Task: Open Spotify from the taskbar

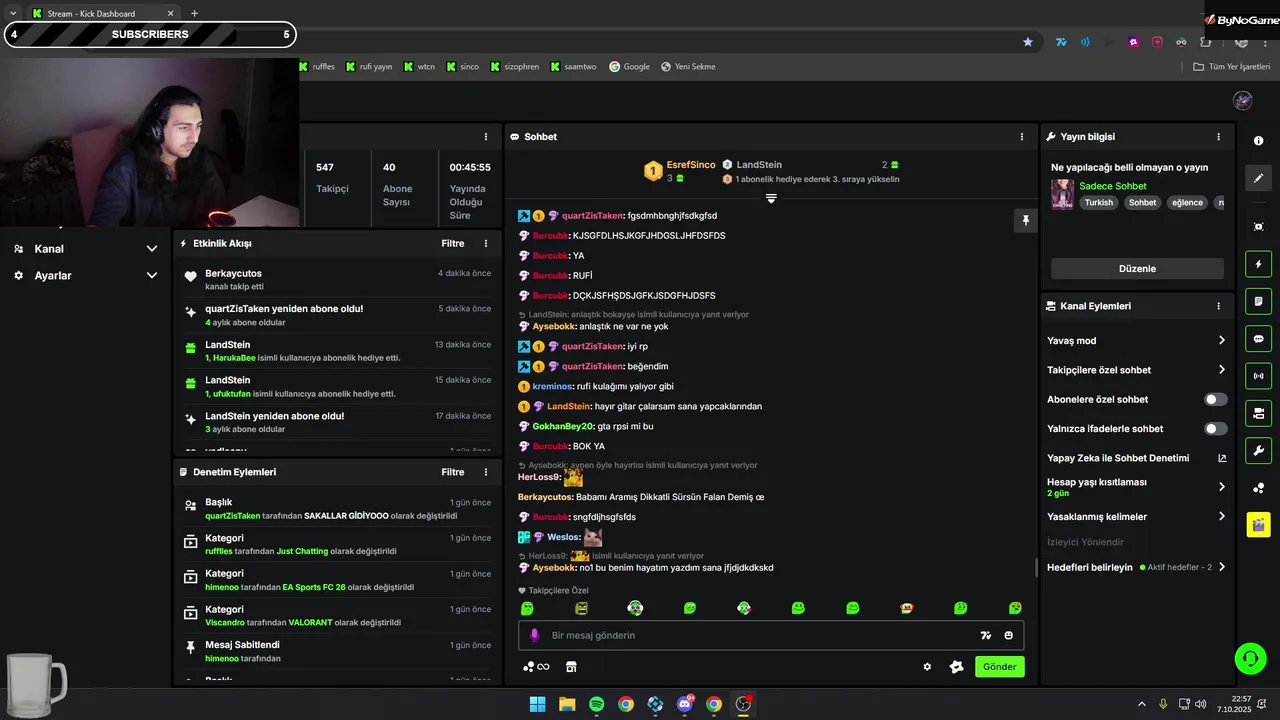Action: click(x=597, y=704)
